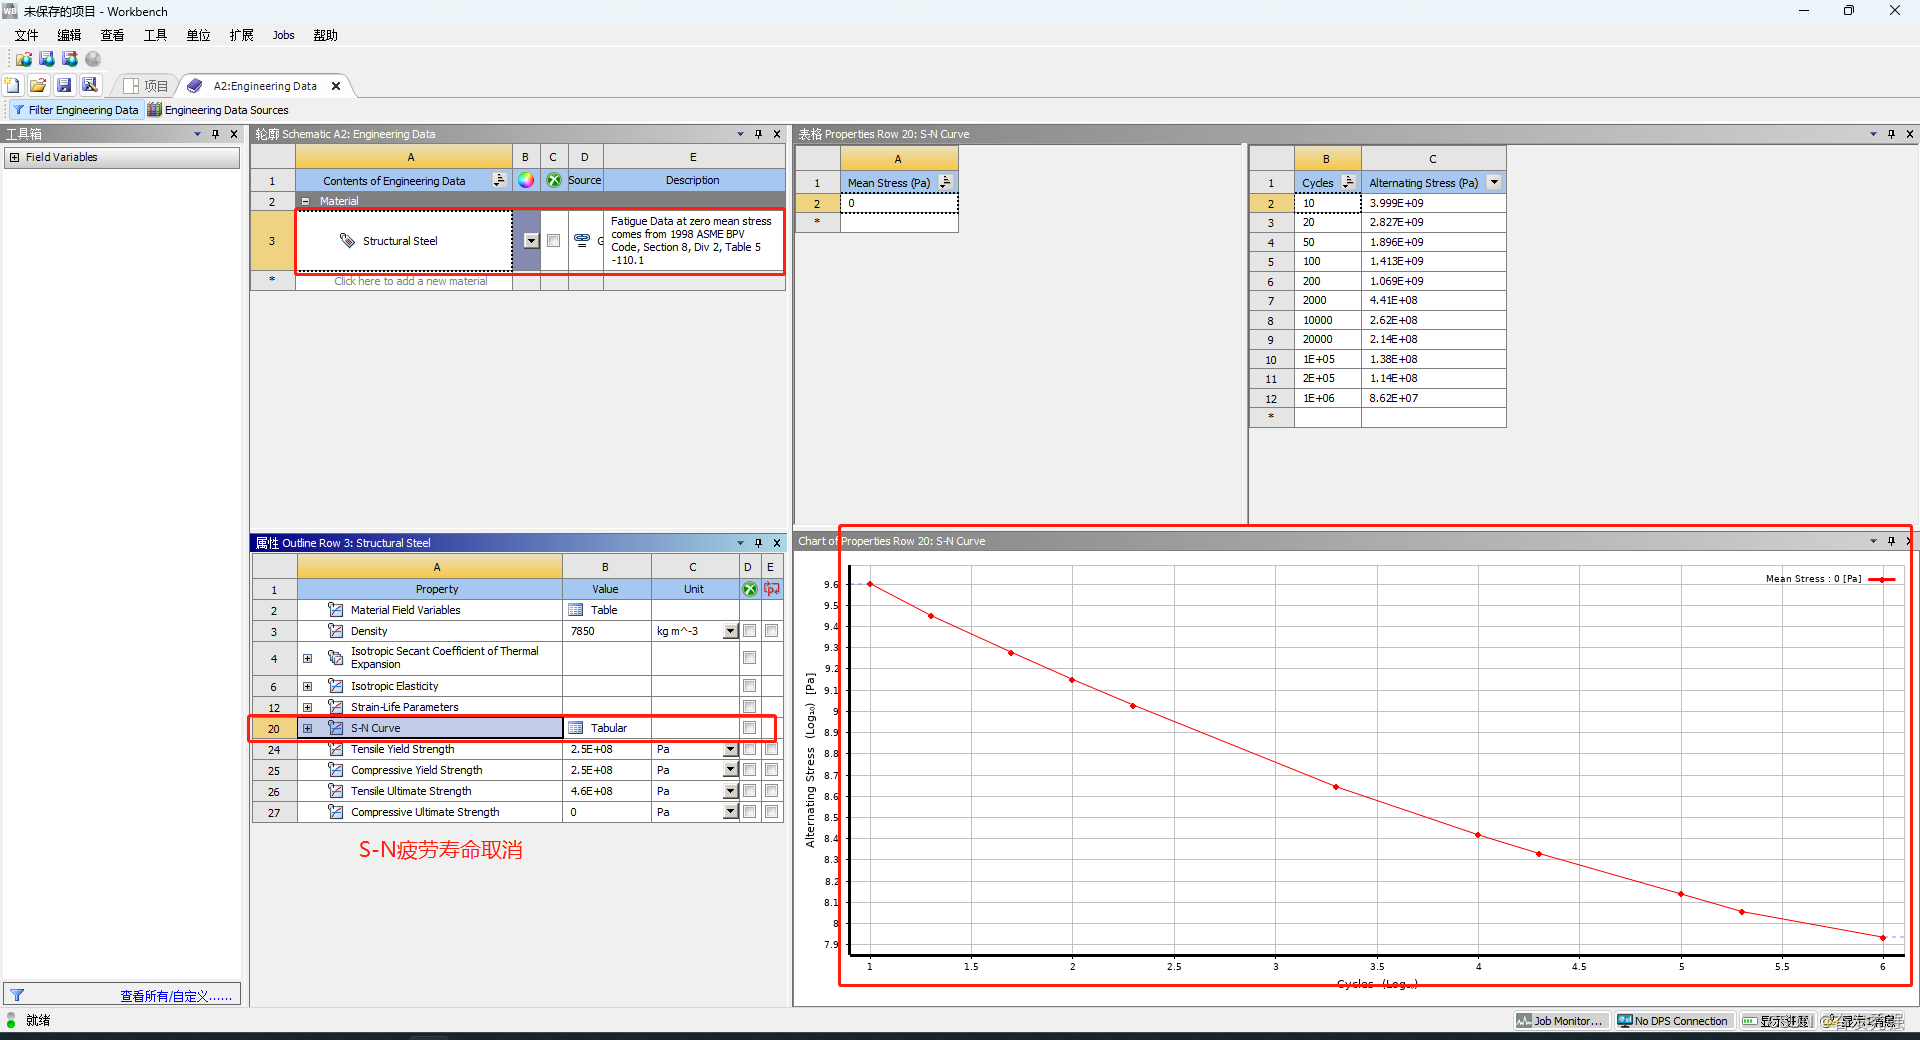The image size is (1920, 1040).
Task: Toggle Density suppress checkbox in column D
Action: coord(749,631)
